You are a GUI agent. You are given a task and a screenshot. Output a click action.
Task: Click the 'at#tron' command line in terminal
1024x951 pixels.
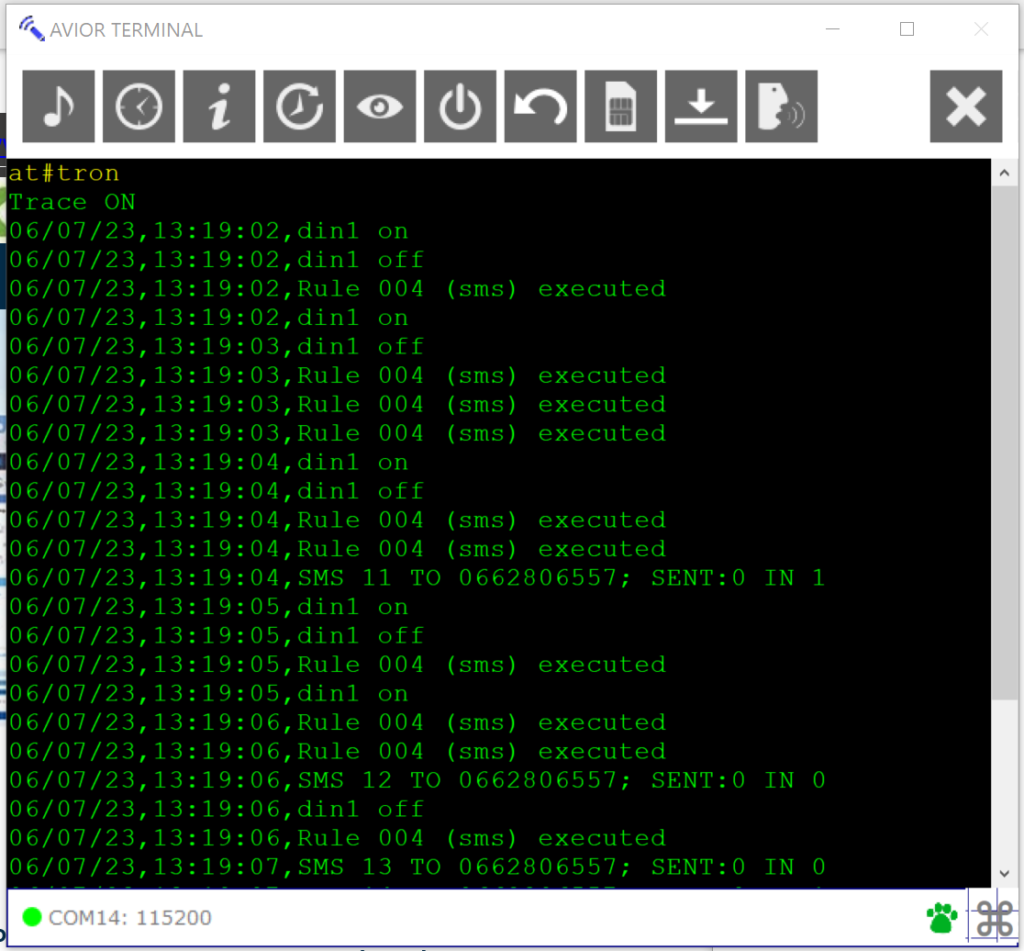(64, 173)
